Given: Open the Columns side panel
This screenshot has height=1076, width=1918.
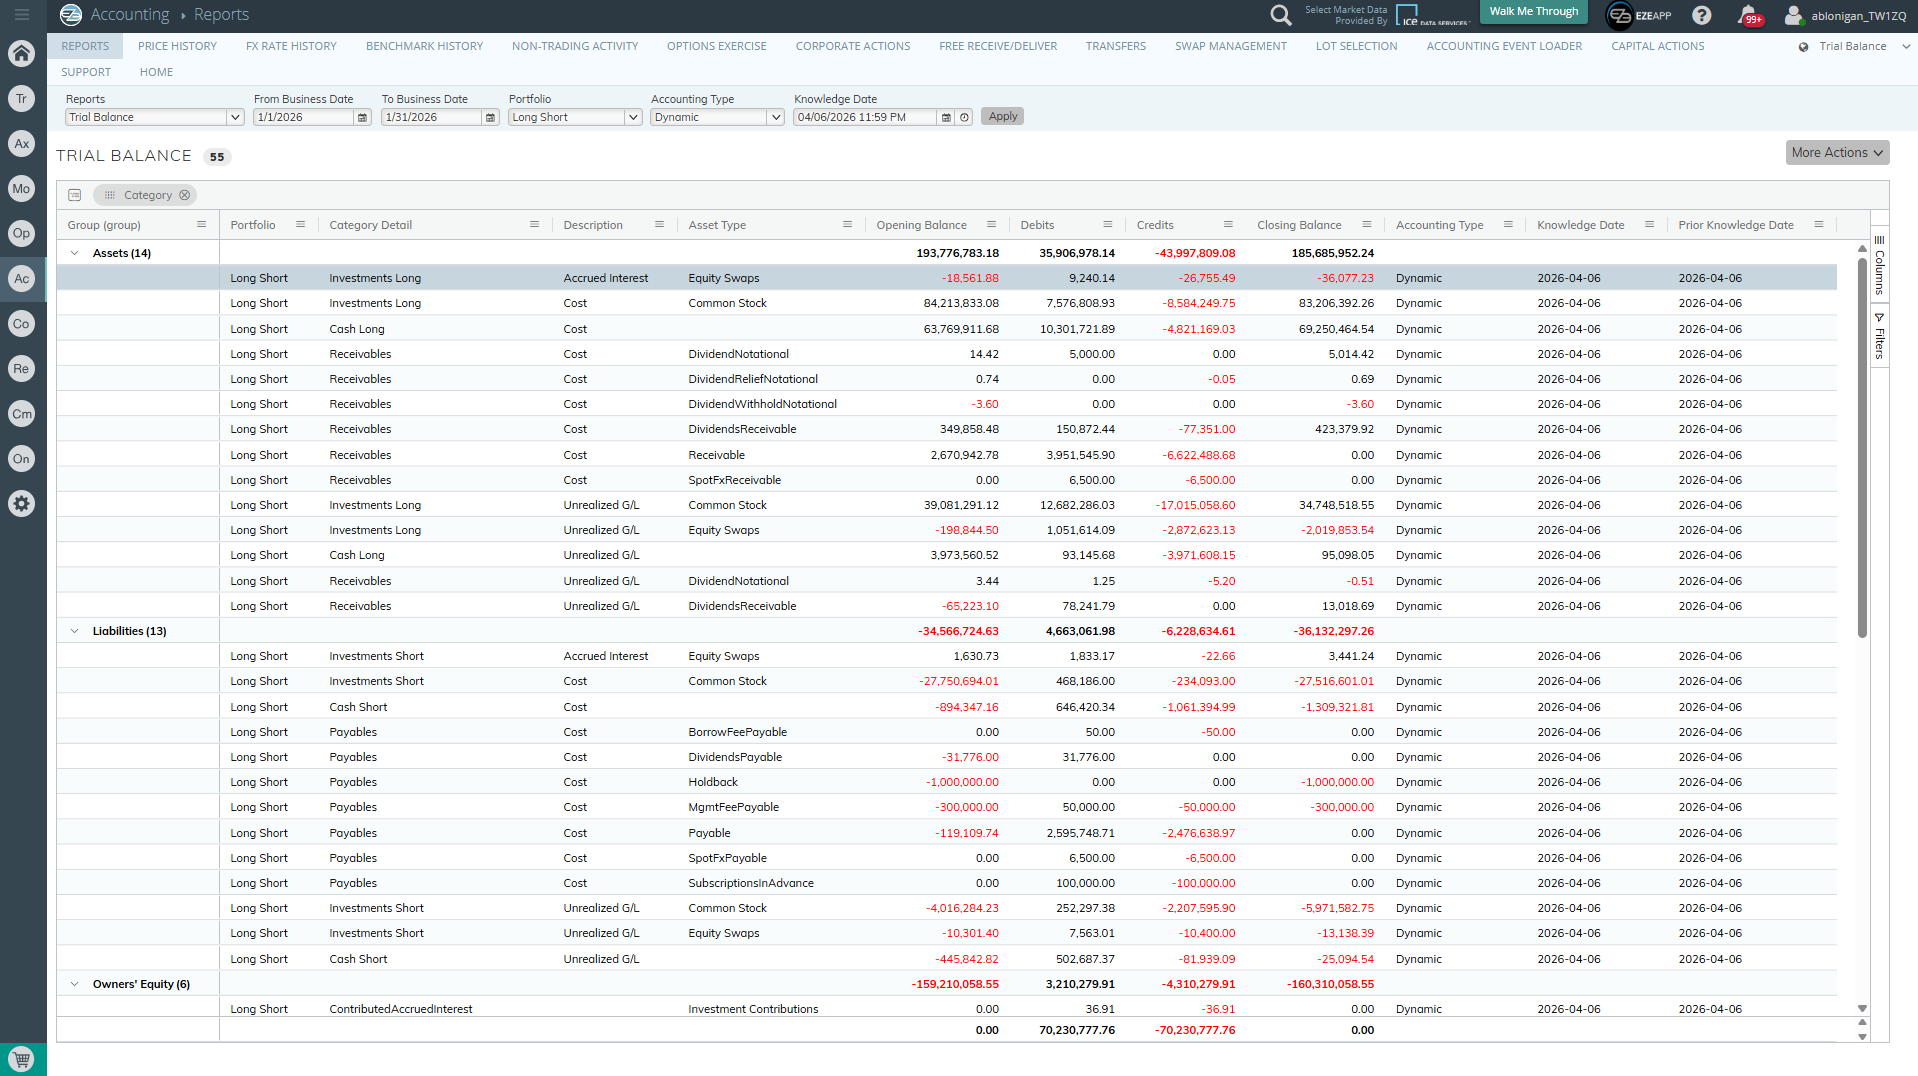Looking at the screenshot, I should coord(1880,265).
